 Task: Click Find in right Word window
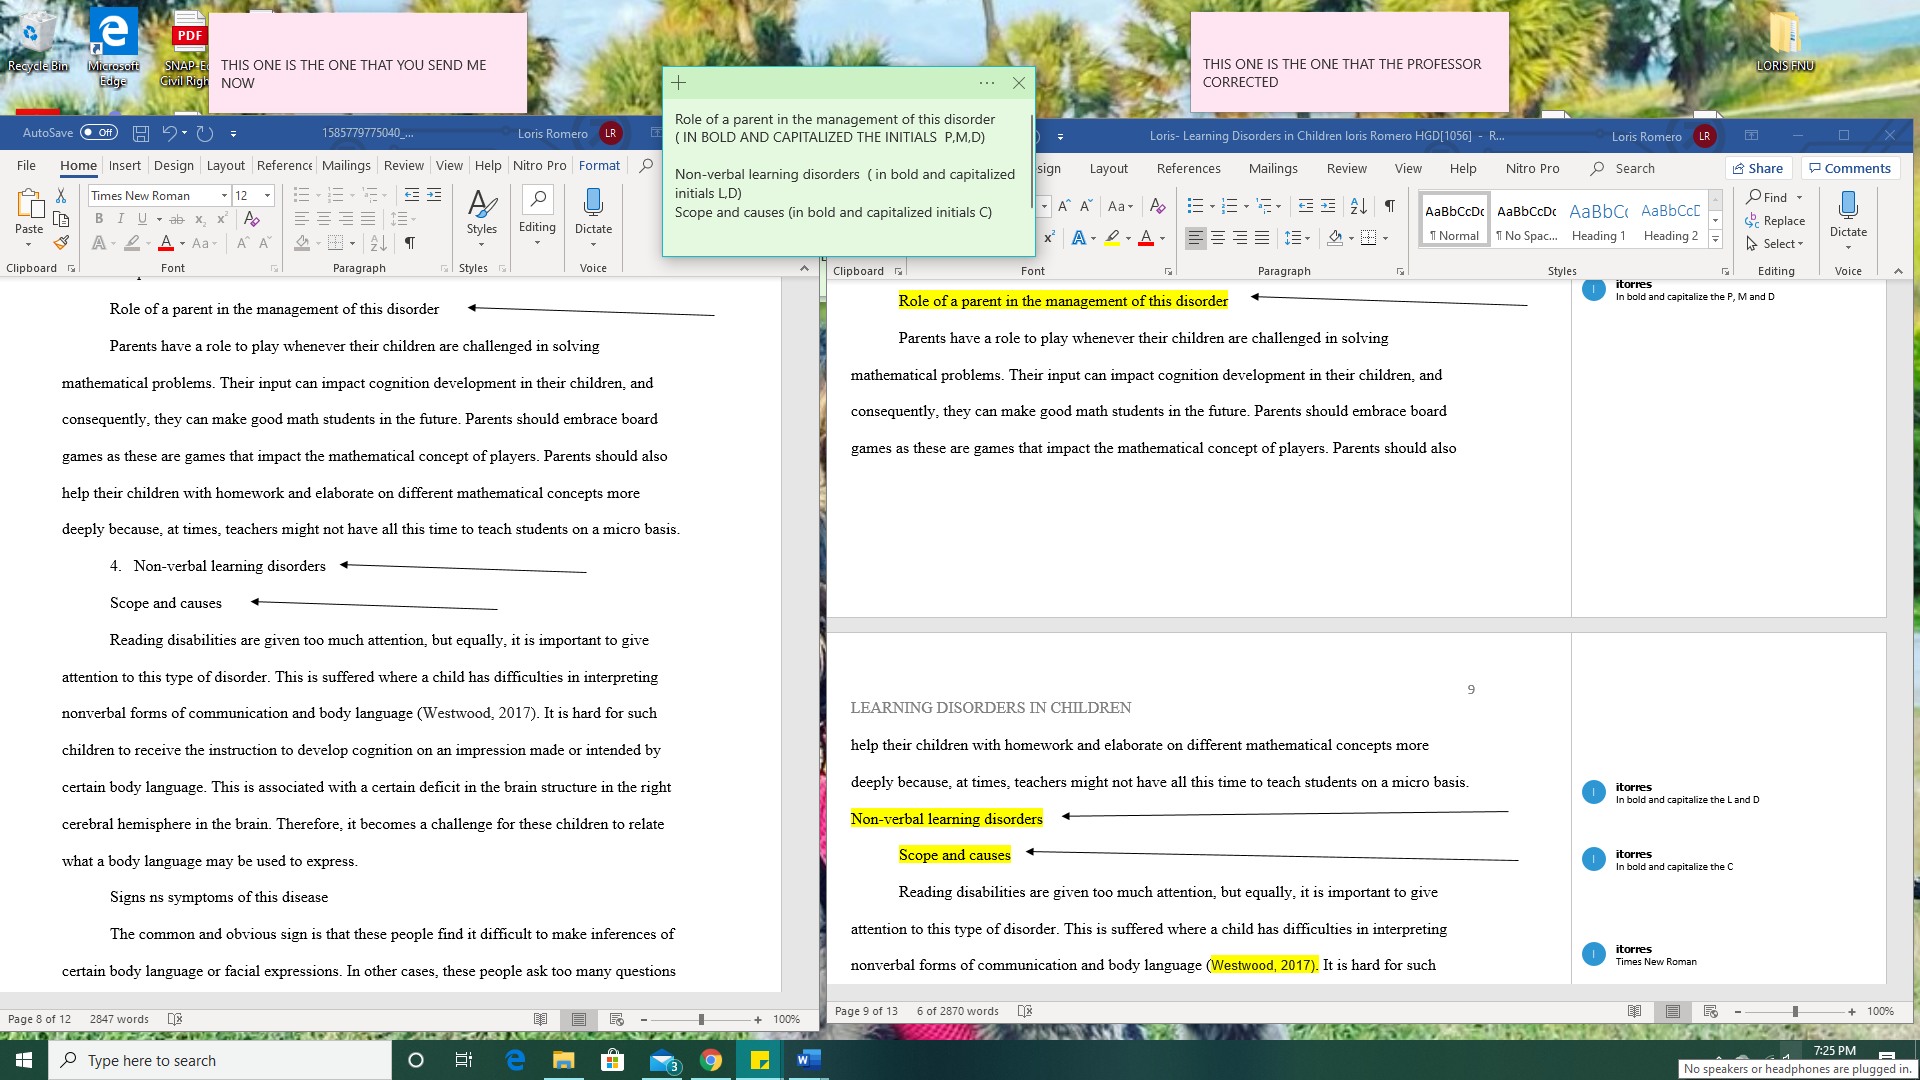pos(1767,198)
